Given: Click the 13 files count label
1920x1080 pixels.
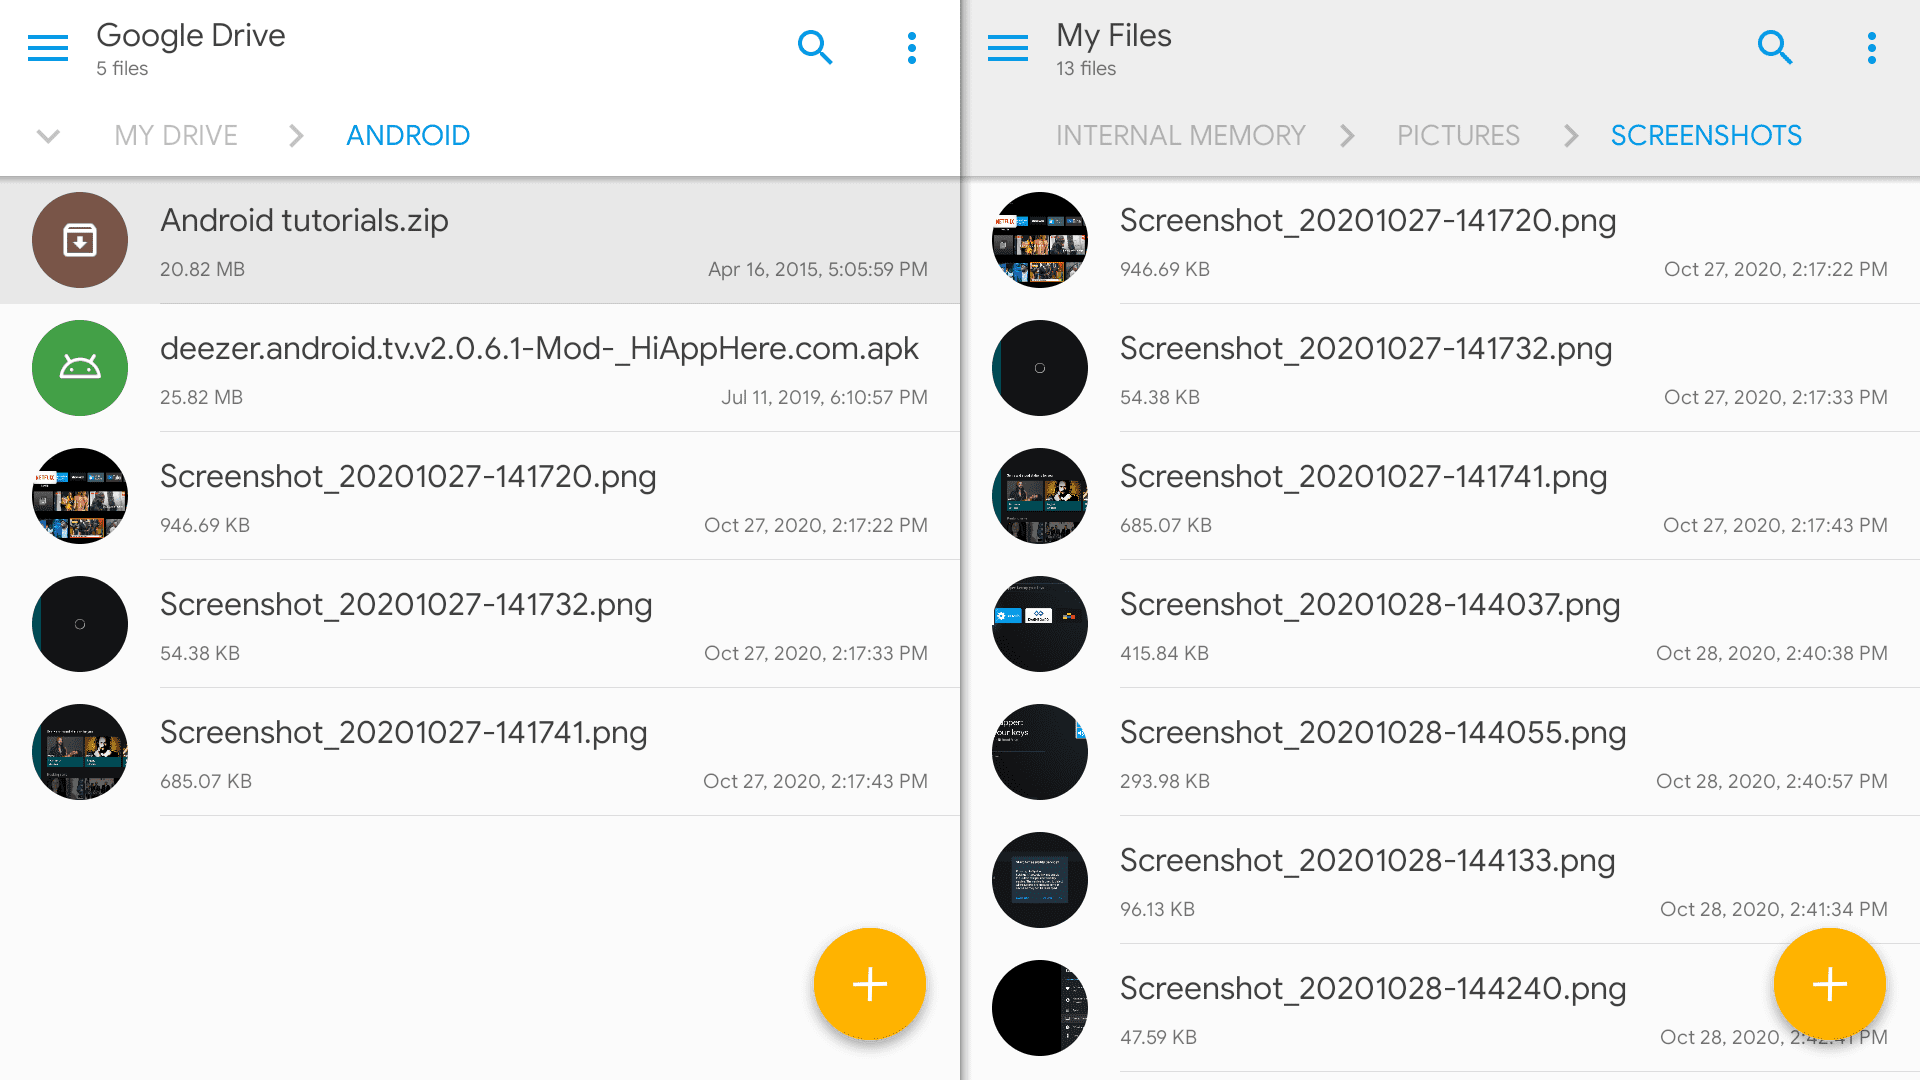Looking at the screenshot, I should [x=1086, y=68].
